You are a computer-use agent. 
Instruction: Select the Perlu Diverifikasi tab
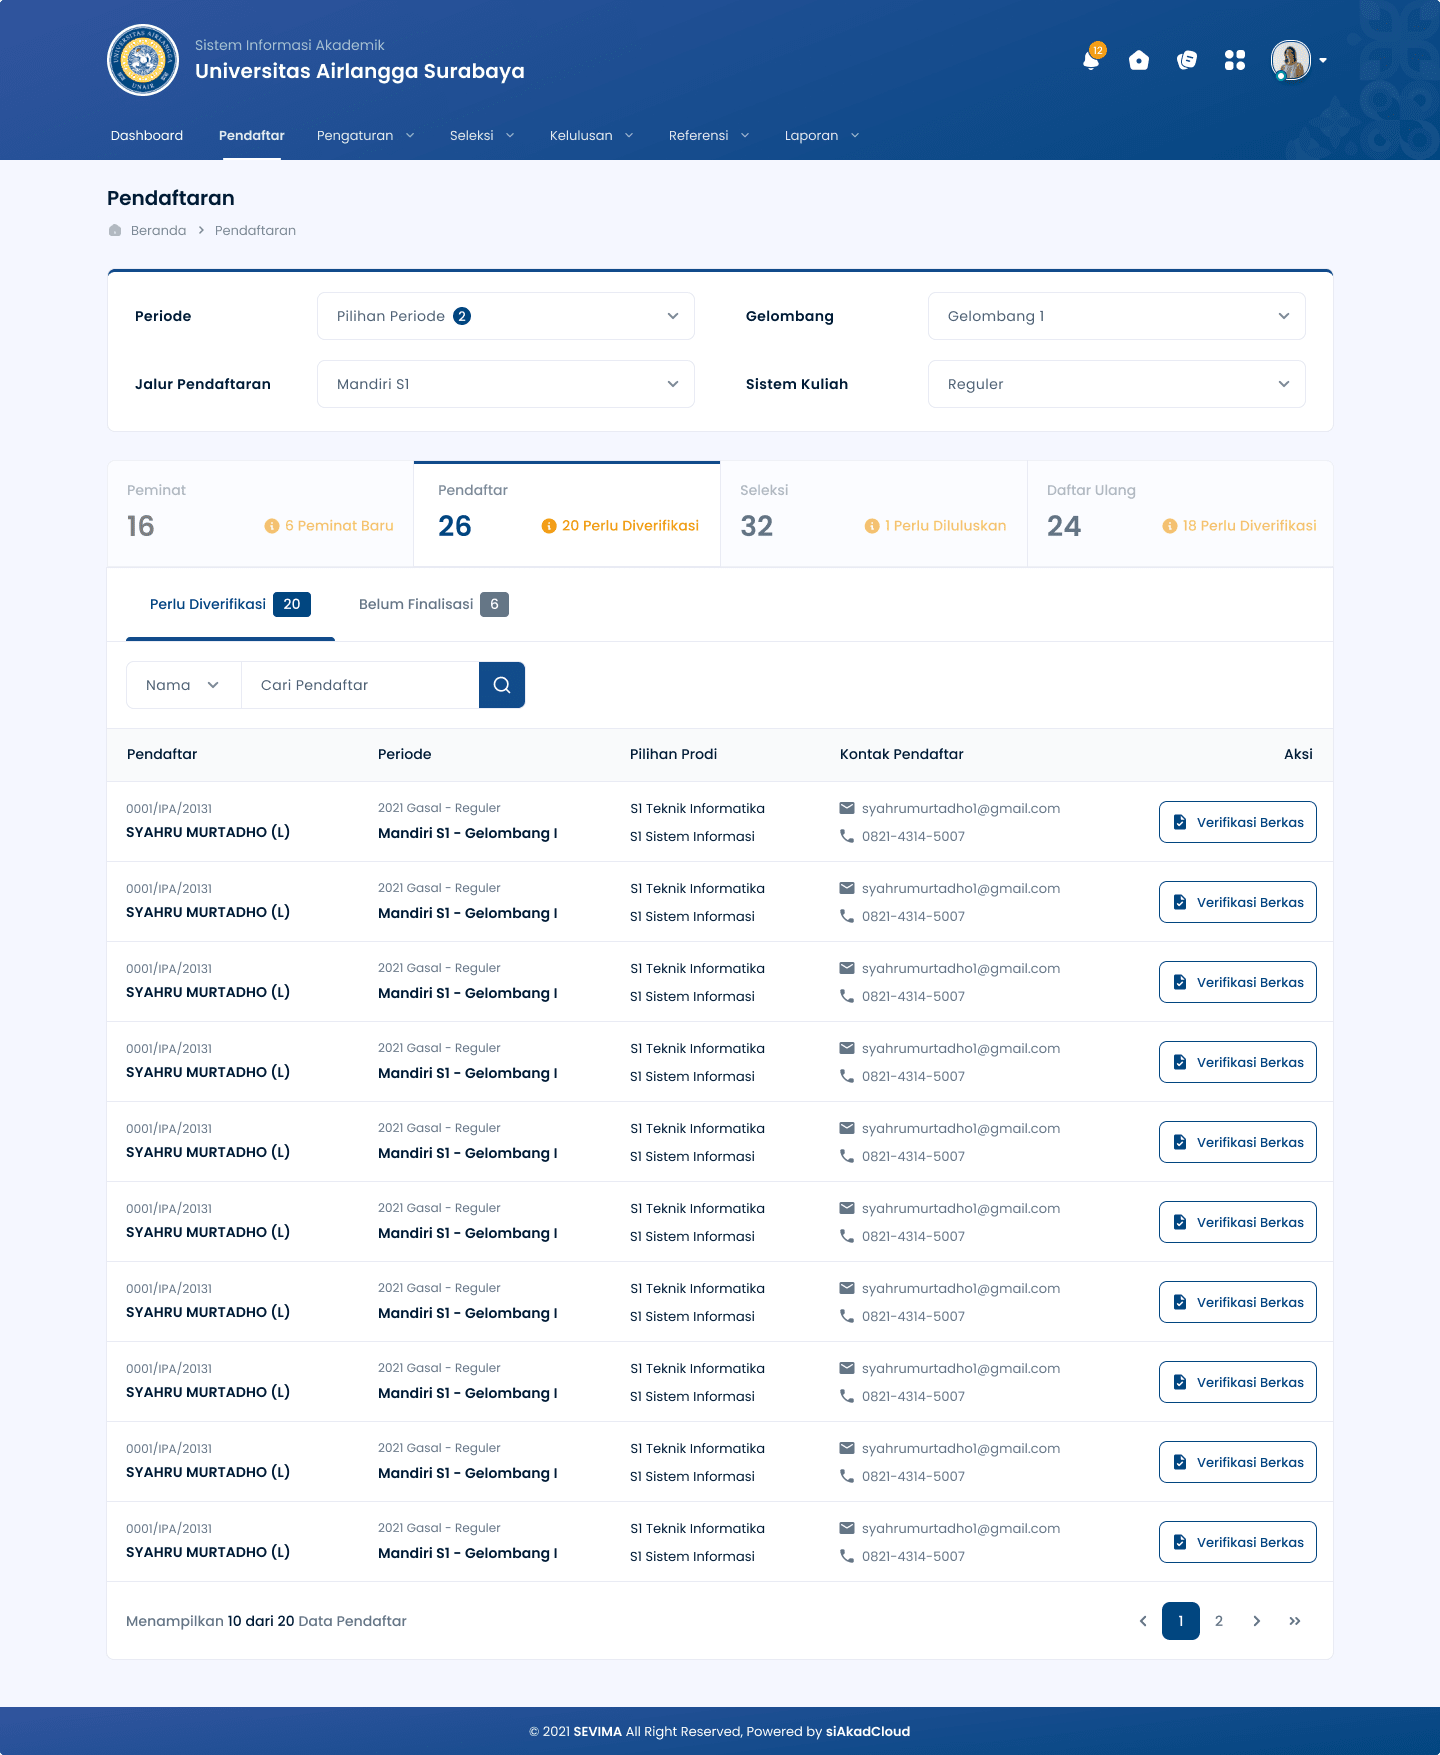tap(230, 604)
